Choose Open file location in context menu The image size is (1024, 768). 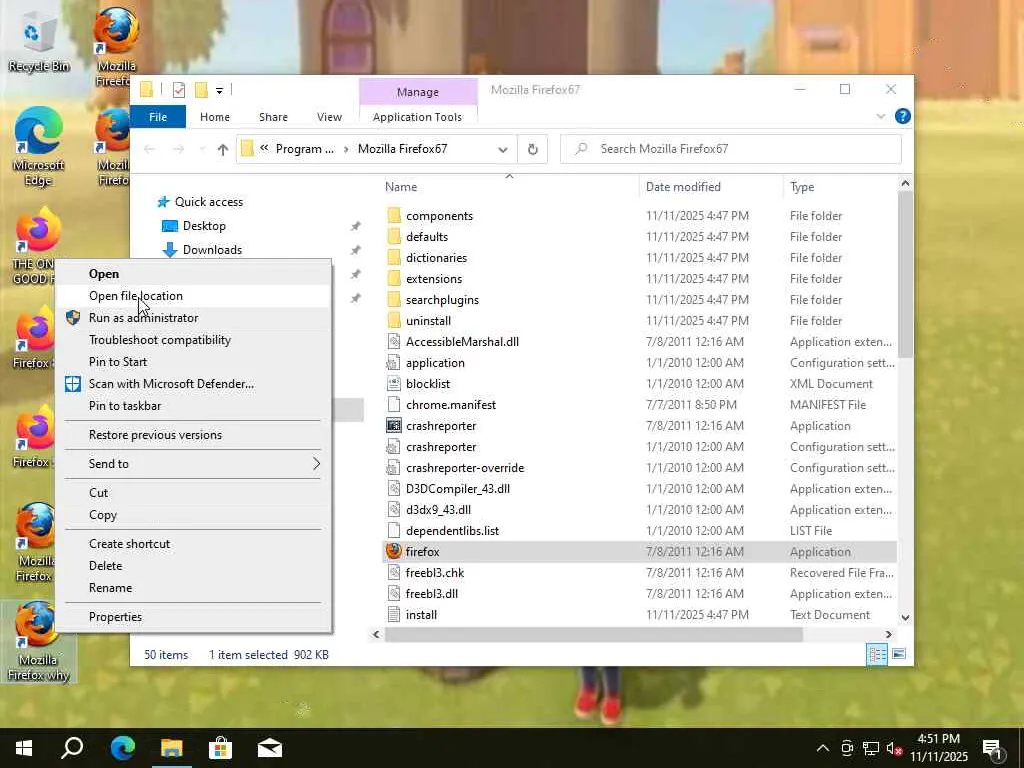[x=193, y=296]
